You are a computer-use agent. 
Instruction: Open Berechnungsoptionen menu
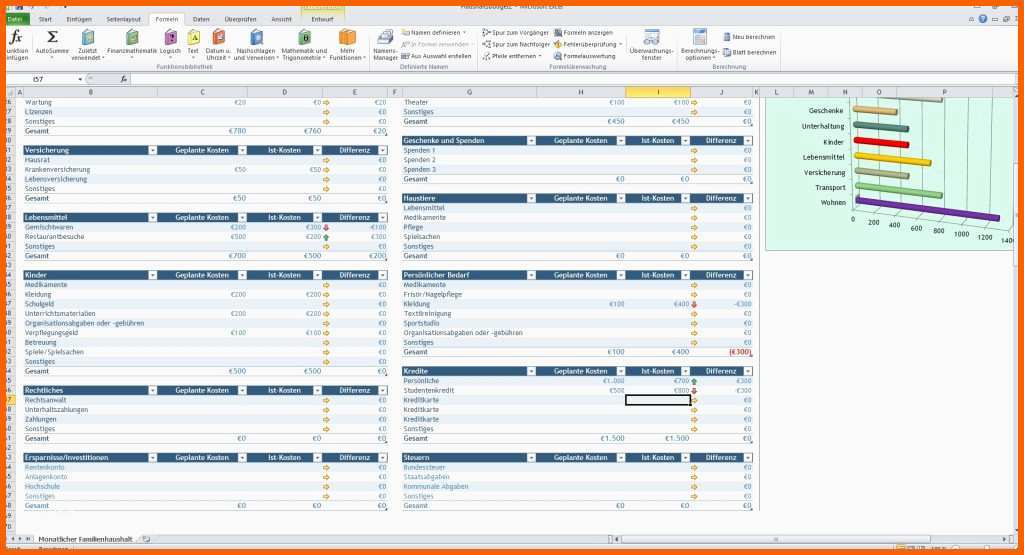[x=699, y=44]
